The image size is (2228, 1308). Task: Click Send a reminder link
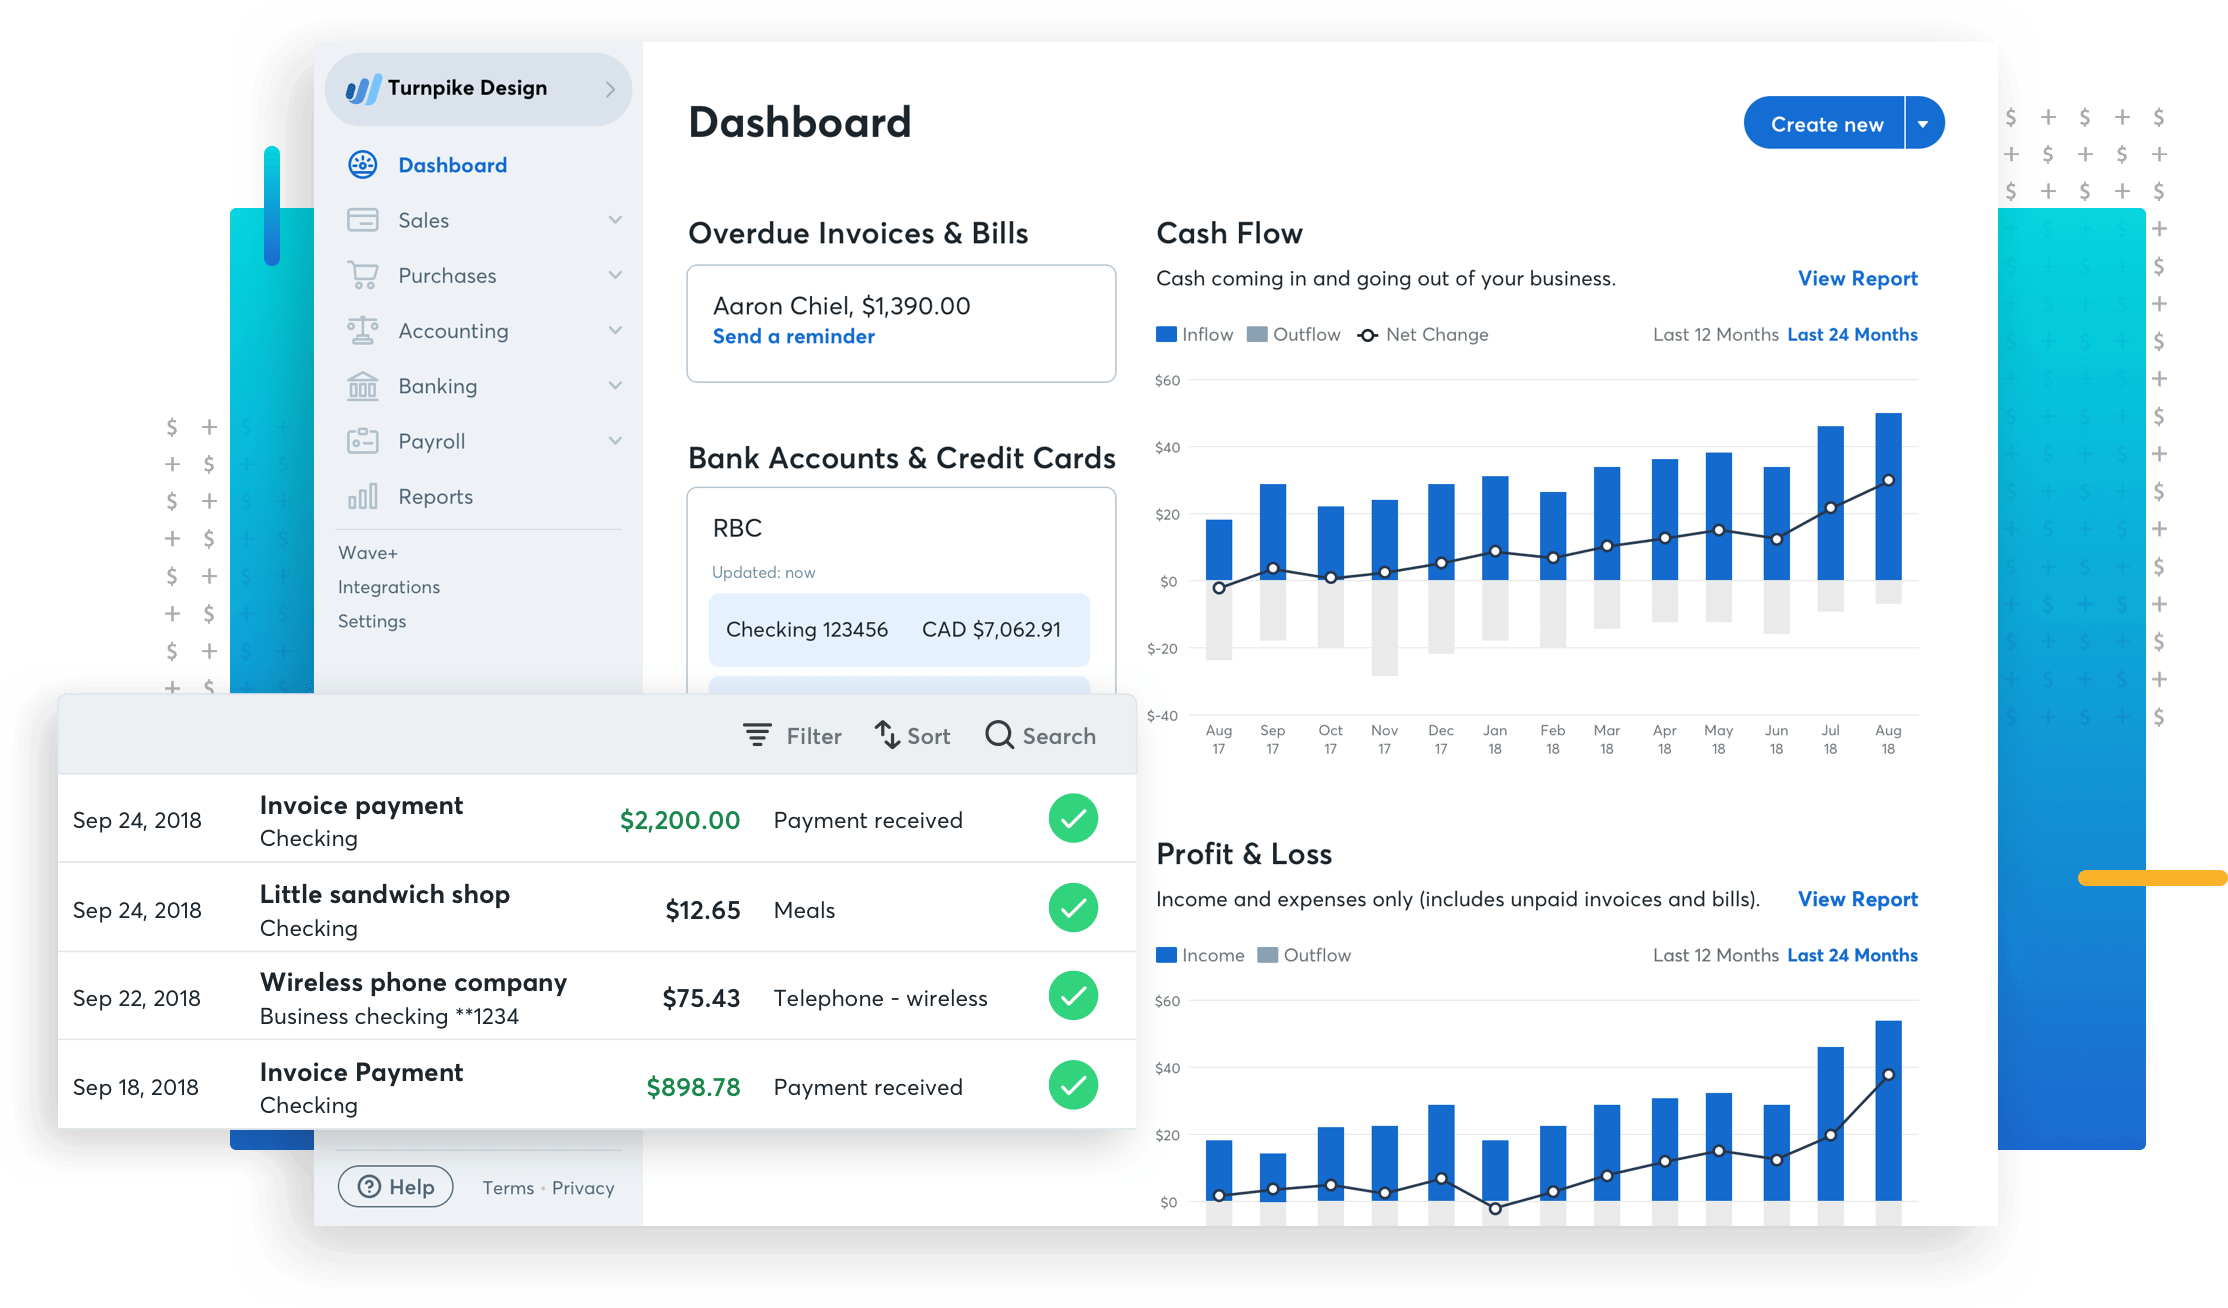(x=793, y=337)
